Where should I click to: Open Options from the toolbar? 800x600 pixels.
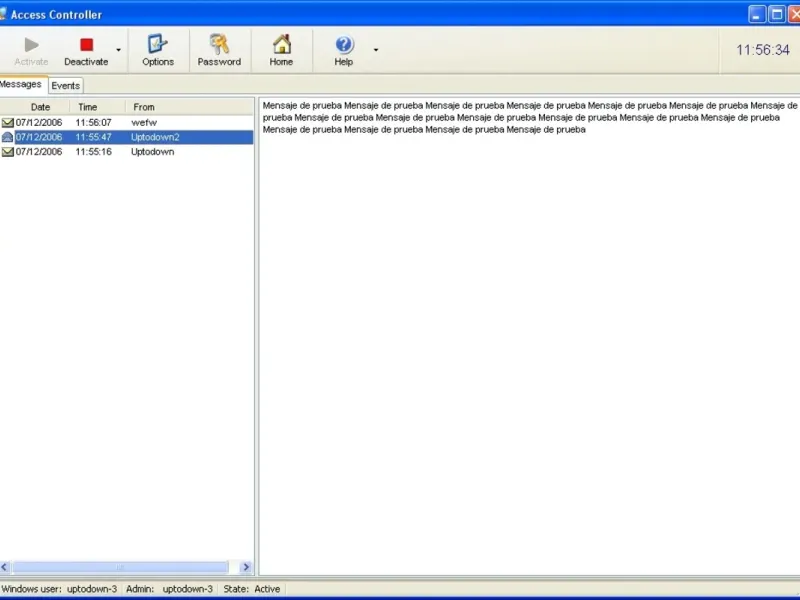(158, 50)
